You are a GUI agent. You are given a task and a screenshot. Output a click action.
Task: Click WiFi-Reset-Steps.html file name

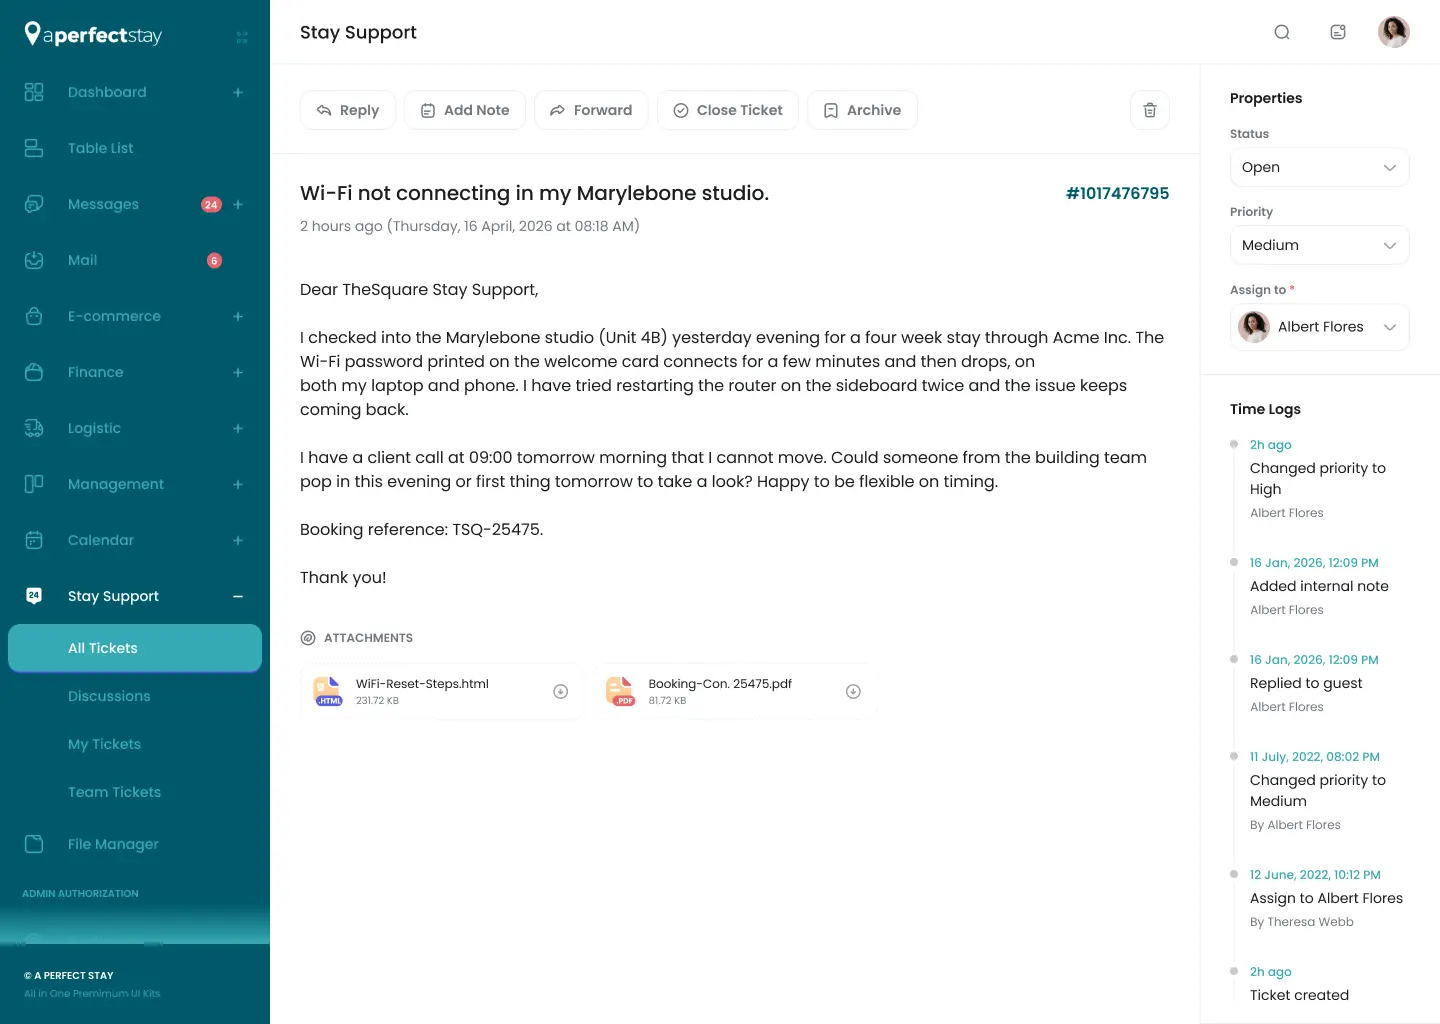pyautogui.click(x=422, y=684)
